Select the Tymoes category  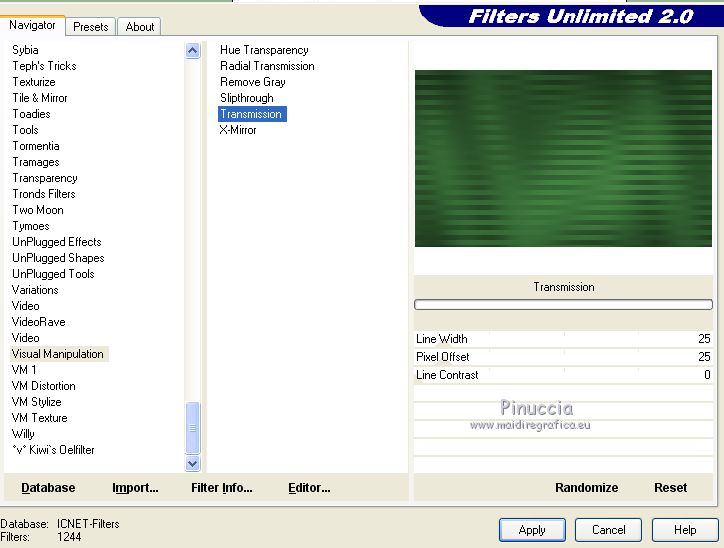coord(31,226)
